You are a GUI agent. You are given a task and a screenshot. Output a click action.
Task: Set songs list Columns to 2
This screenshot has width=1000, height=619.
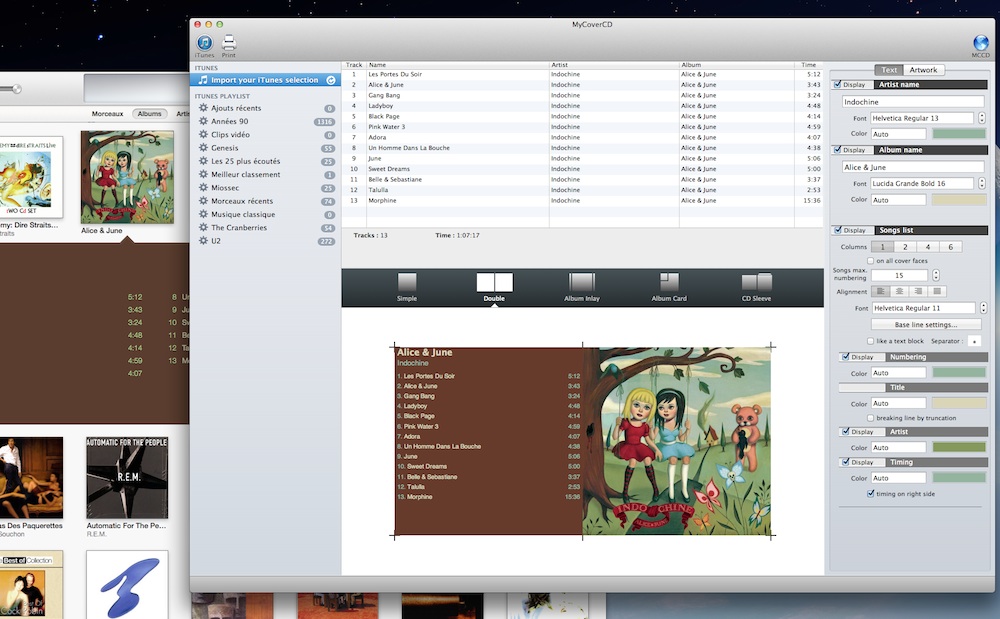905,247
